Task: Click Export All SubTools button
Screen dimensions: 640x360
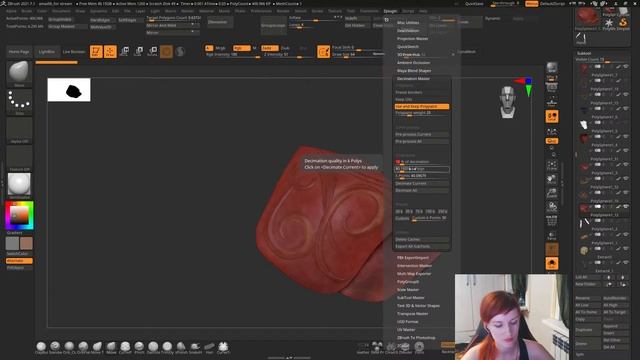Action: coord(422,247)
